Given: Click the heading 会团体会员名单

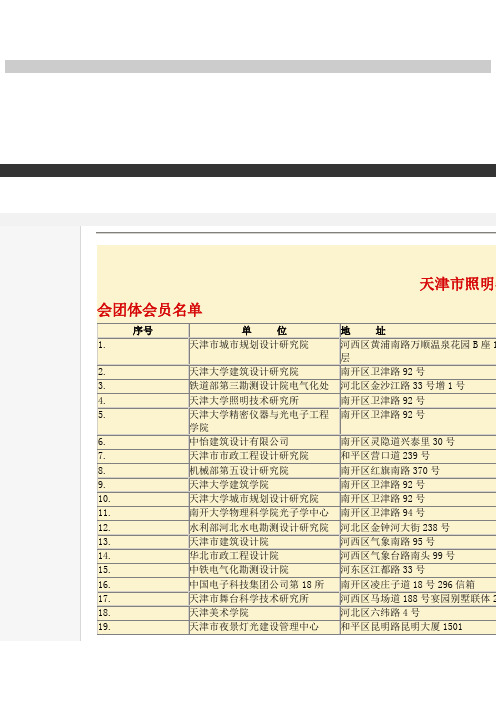Looking at the screenshot, I should pyautogui.click(x=150, y=310).
